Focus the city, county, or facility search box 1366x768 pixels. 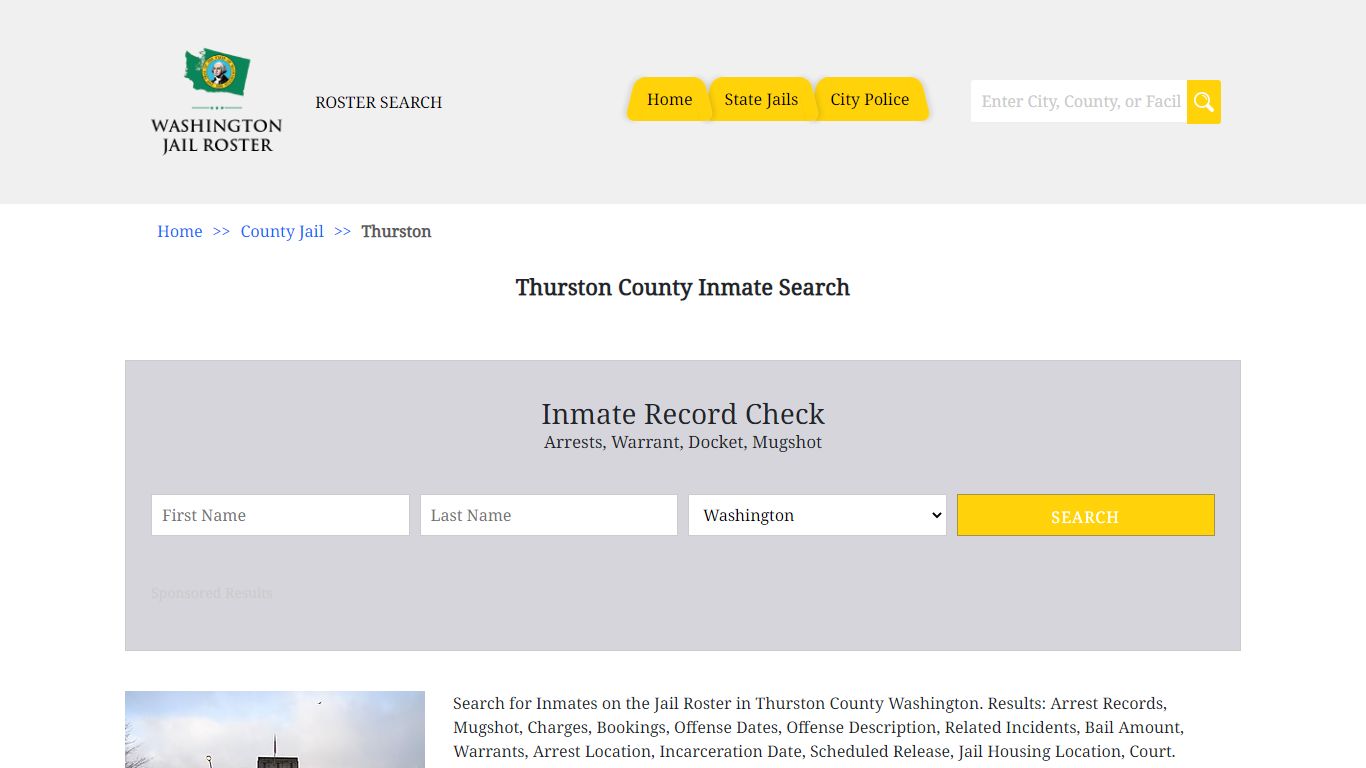[x=1078, y=102]
